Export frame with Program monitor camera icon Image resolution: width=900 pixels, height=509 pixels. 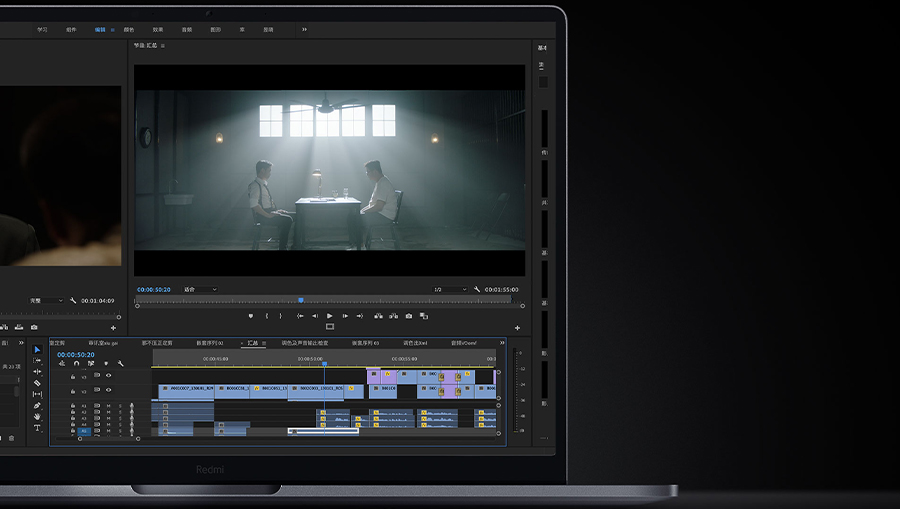pos(409,316)
